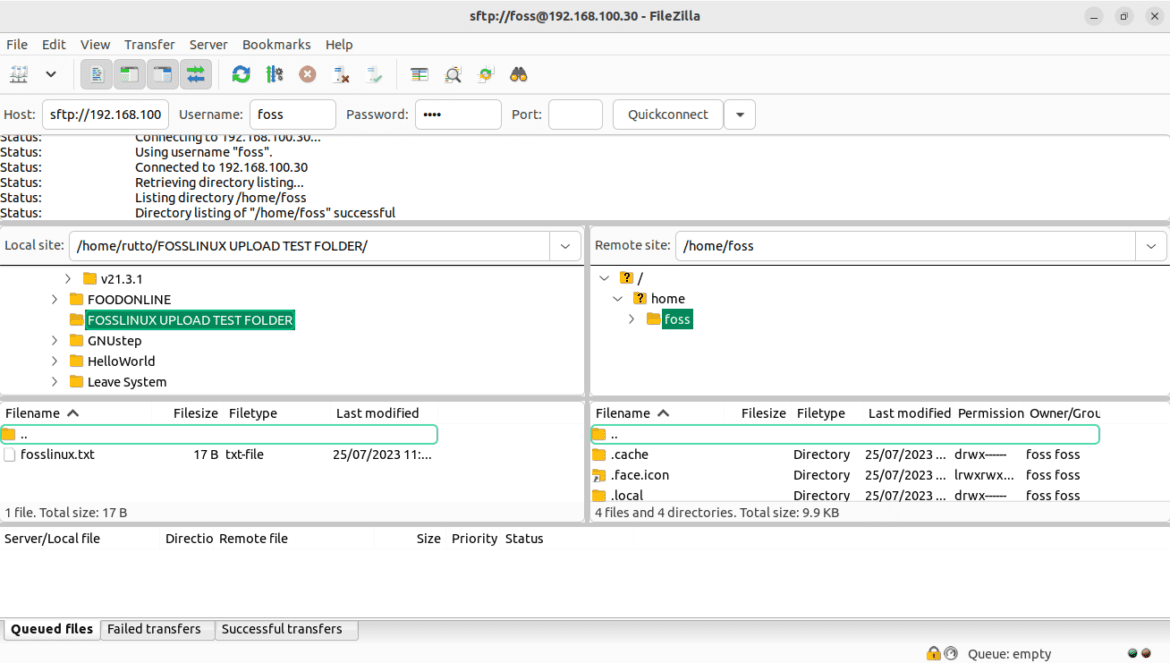Select fosslinux.txt in the local file list

point(57,455)
